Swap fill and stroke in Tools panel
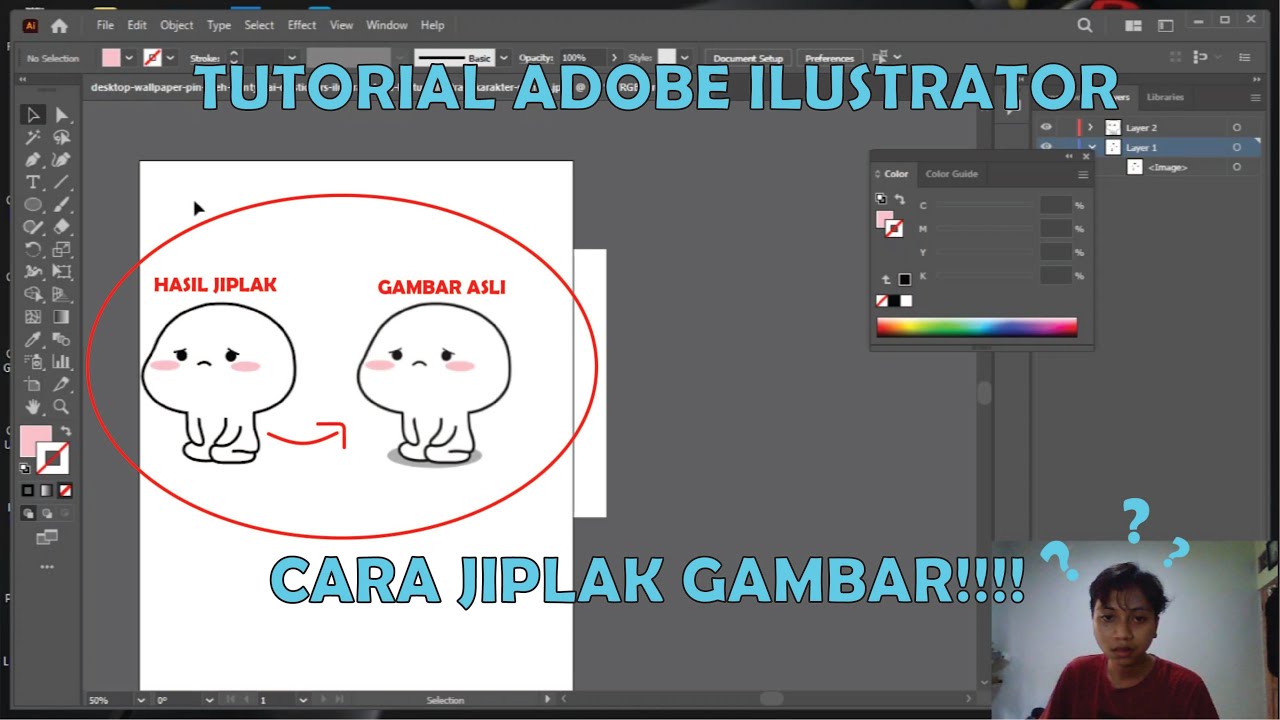Viewport: 1280px width, 720px height. pos(66,431)
